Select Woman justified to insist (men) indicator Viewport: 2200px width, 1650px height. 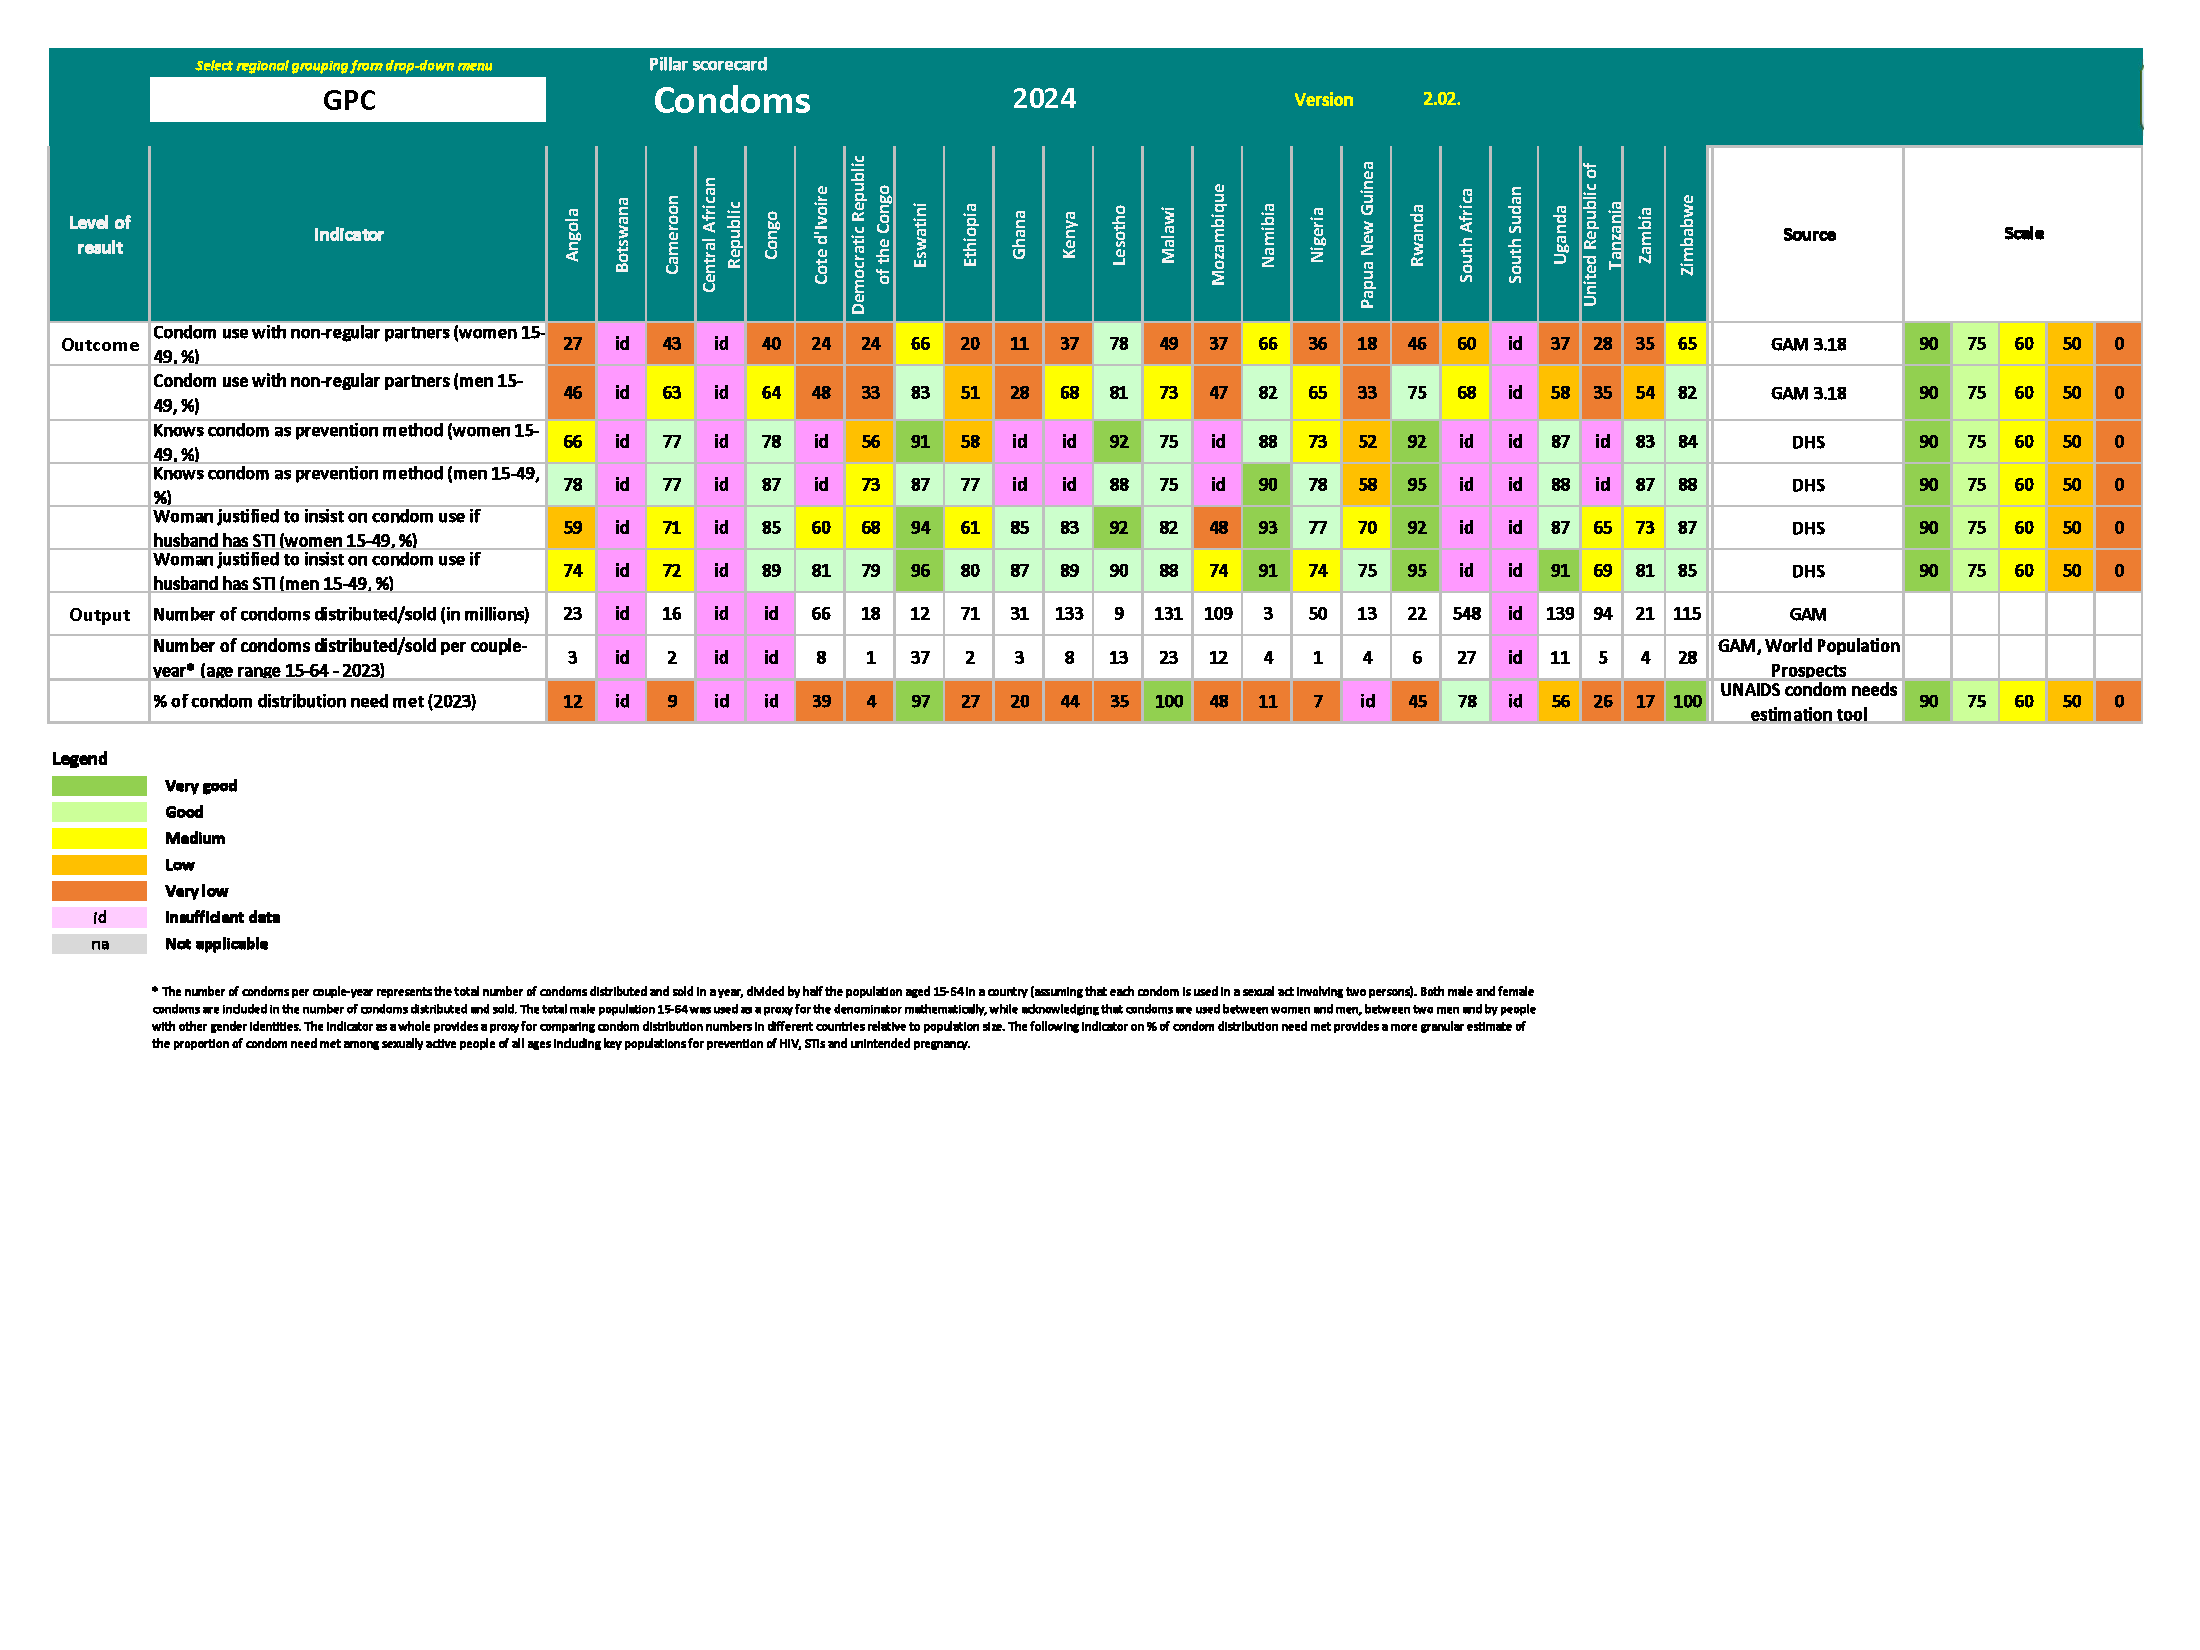click(x=348, y=571)
